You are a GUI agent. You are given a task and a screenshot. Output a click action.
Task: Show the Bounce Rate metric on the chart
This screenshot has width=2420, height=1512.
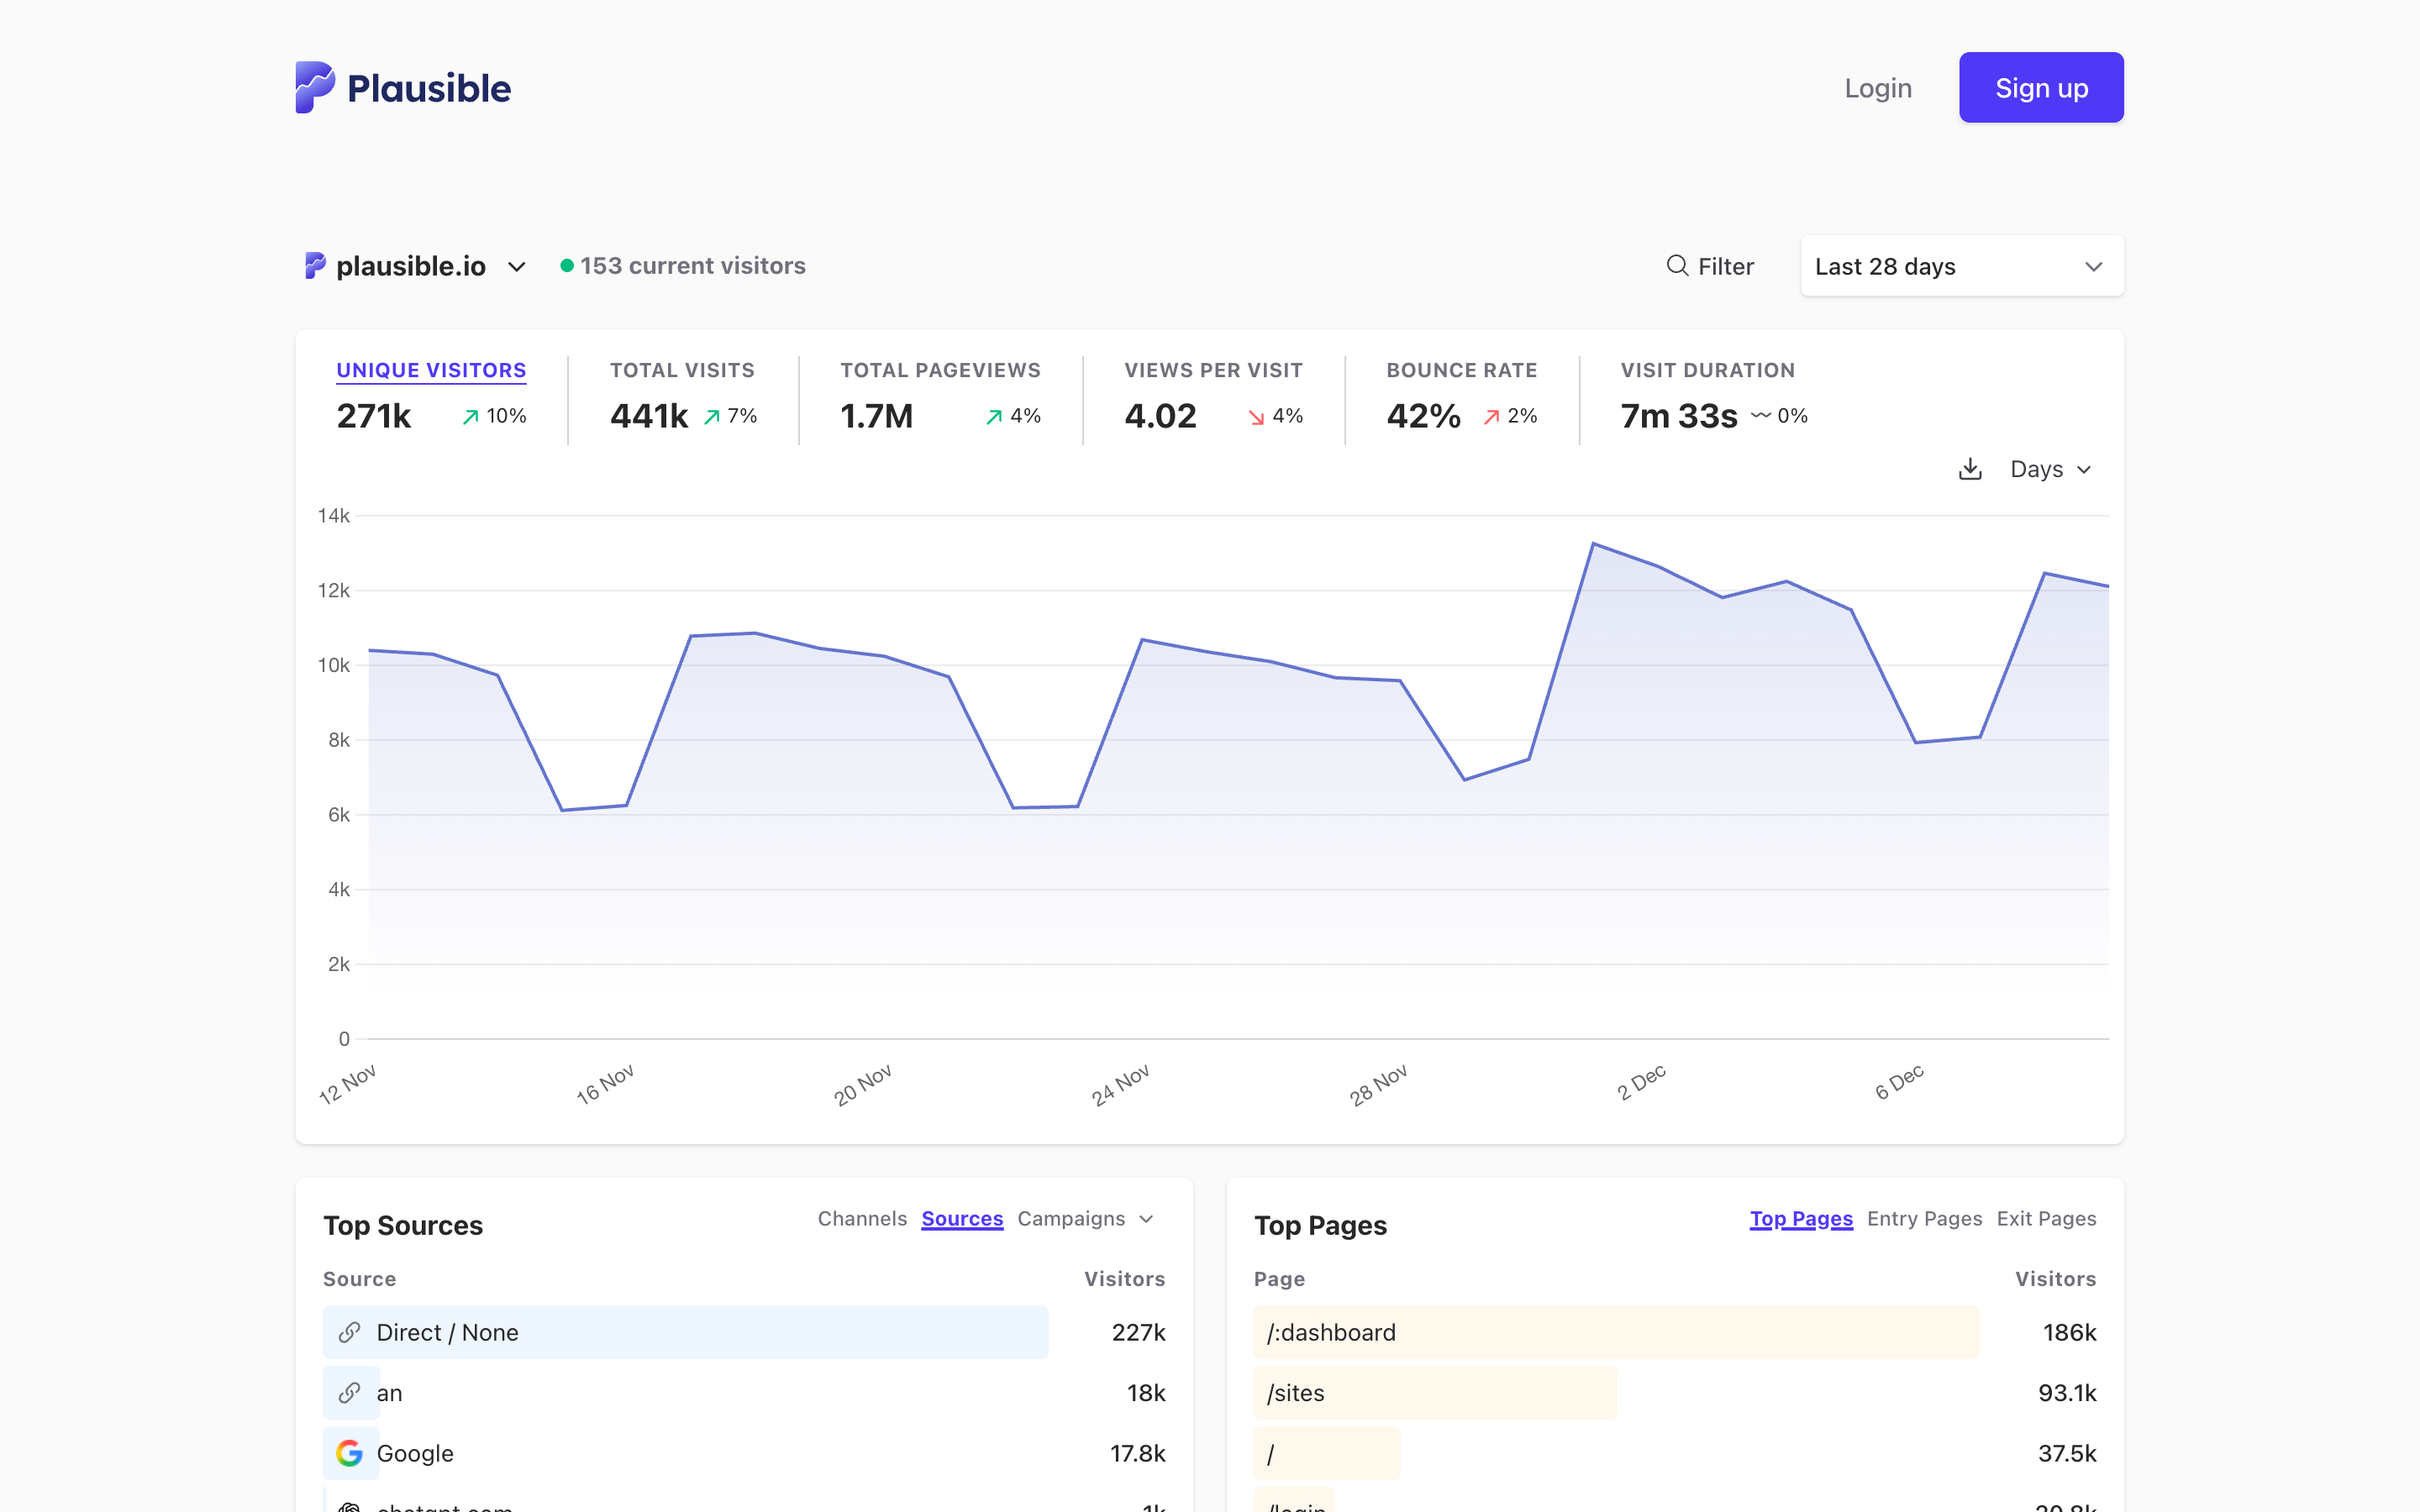pyautogui.click(x=1461, y=371)
